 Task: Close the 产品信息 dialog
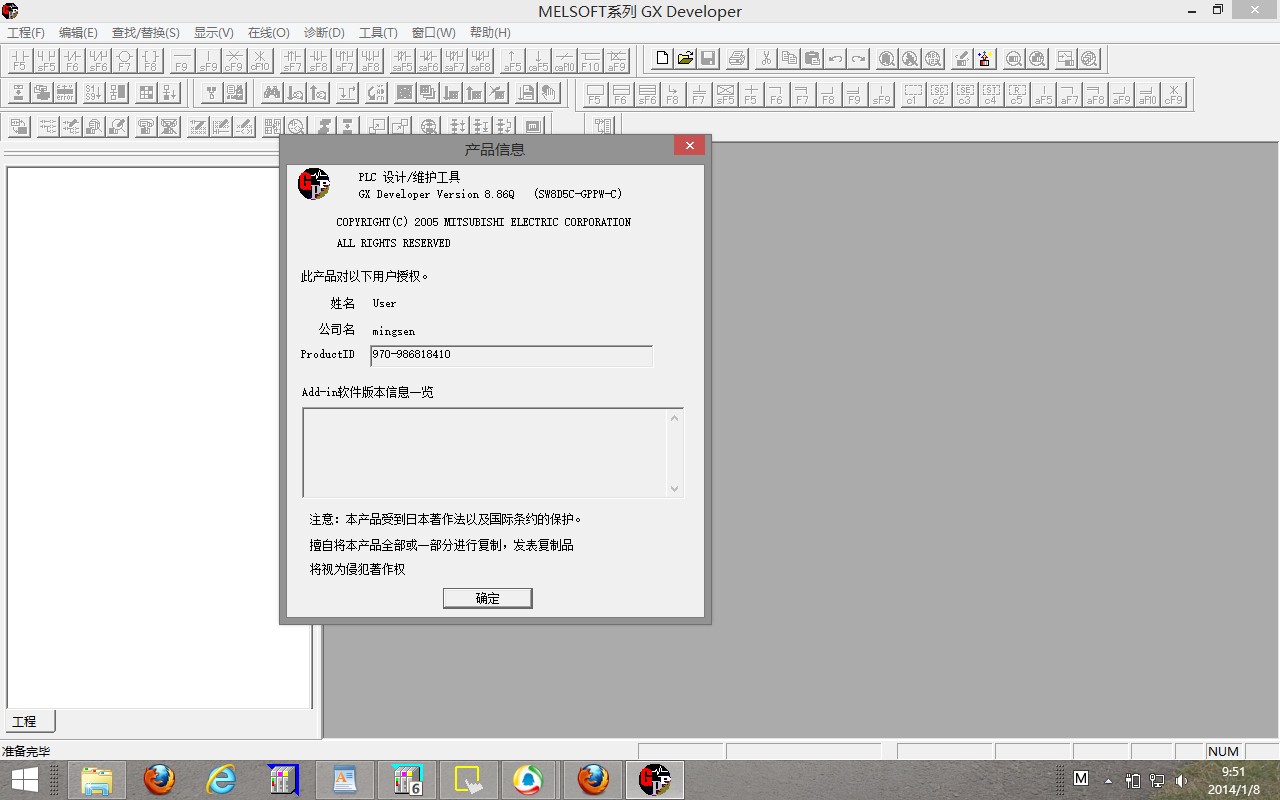coord(689,147)
